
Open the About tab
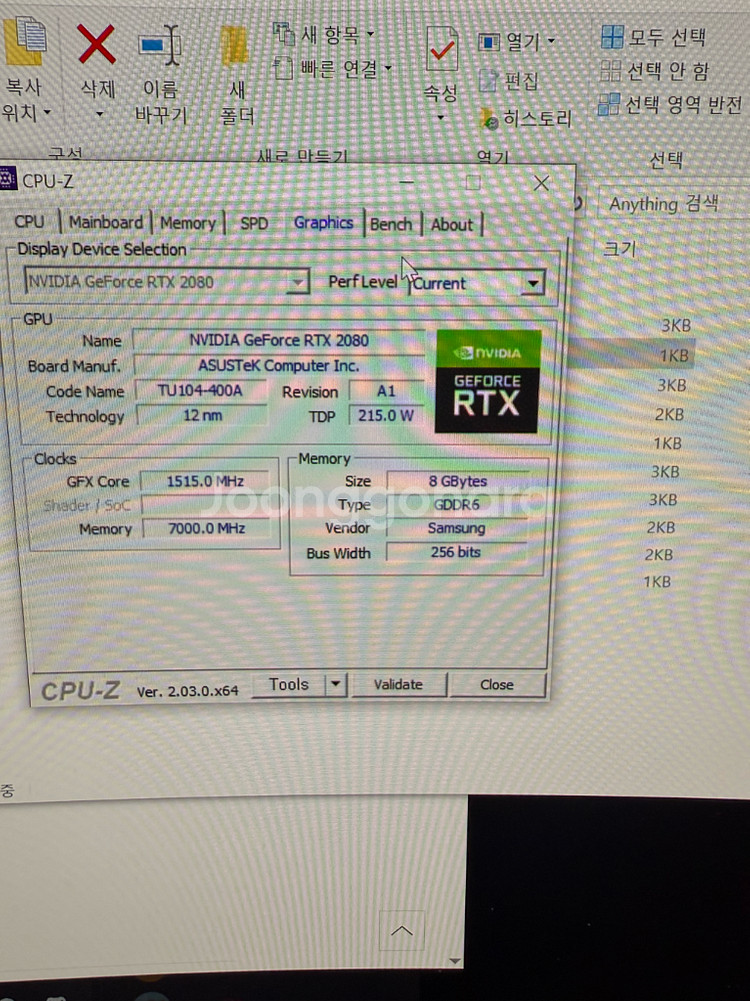tap(452, 225)
